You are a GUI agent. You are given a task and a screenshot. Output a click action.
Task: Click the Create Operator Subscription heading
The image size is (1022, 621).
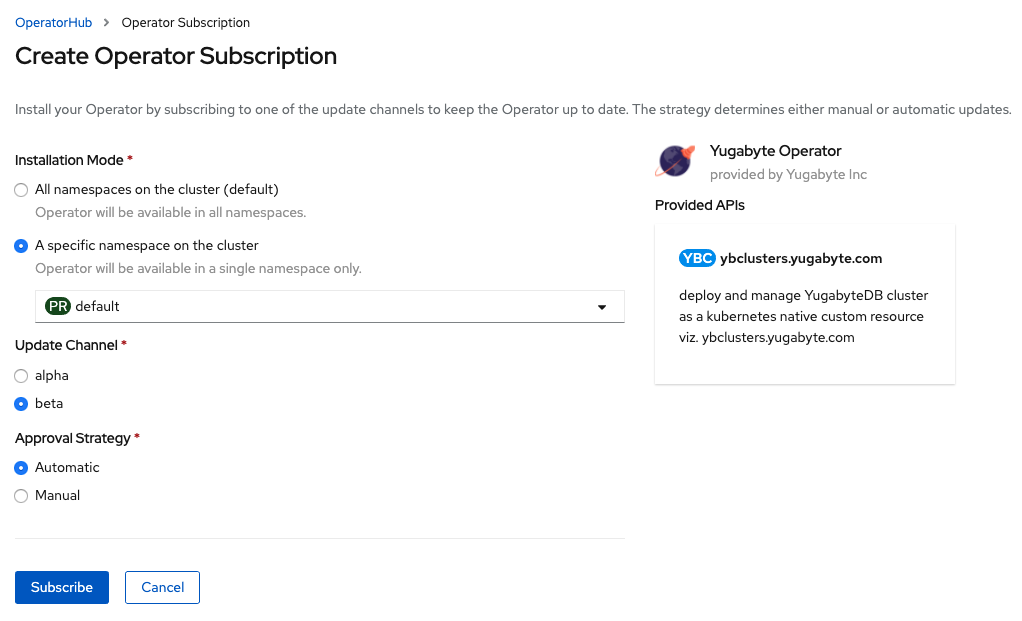tap(176, 56)
